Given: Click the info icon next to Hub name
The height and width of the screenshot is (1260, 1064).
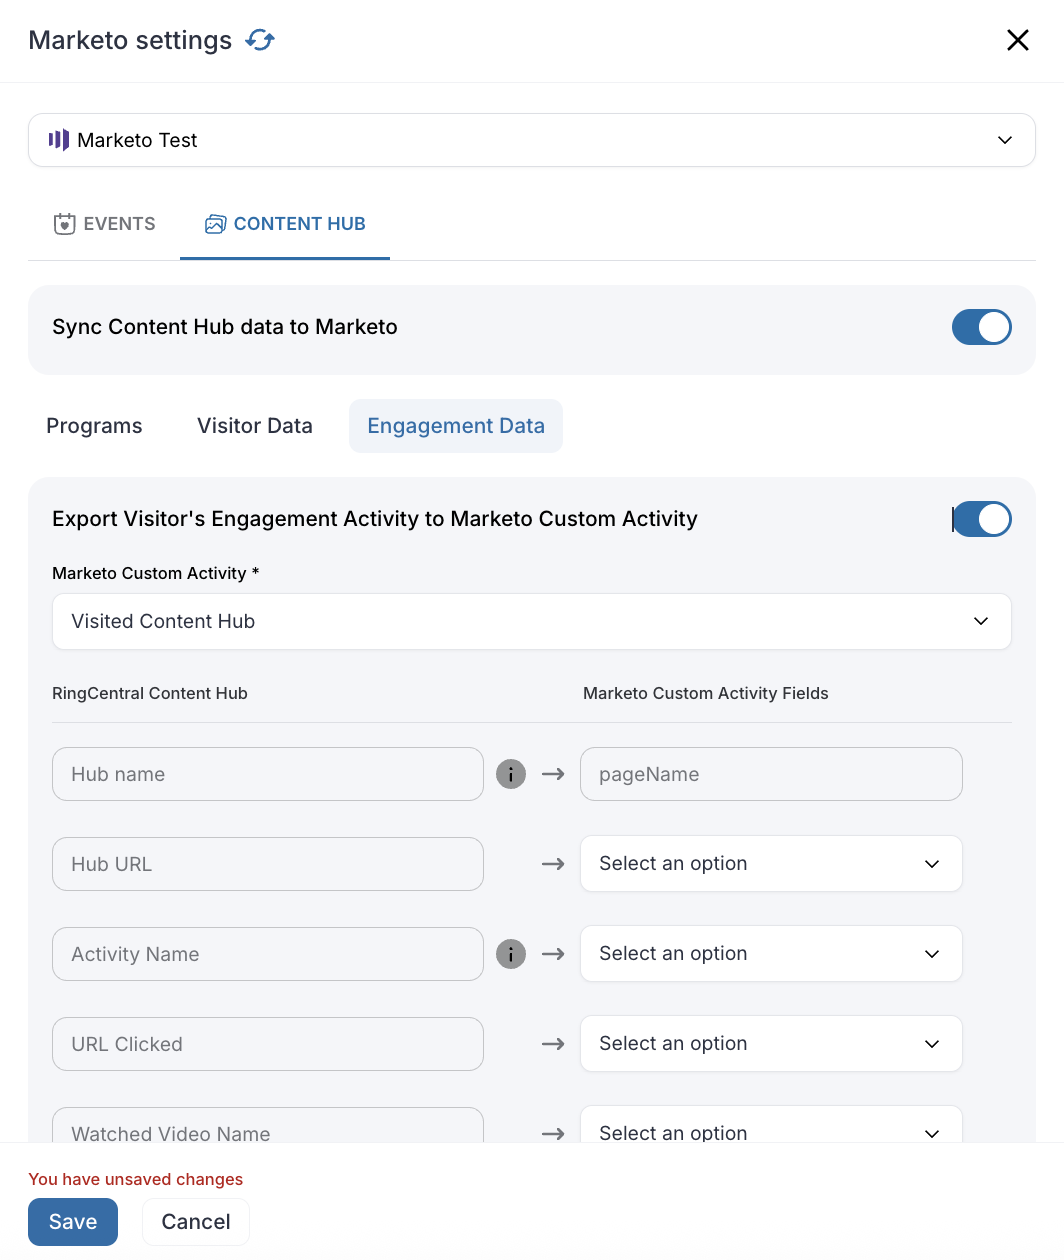Looking at the screenshot, I should [511, 774].
